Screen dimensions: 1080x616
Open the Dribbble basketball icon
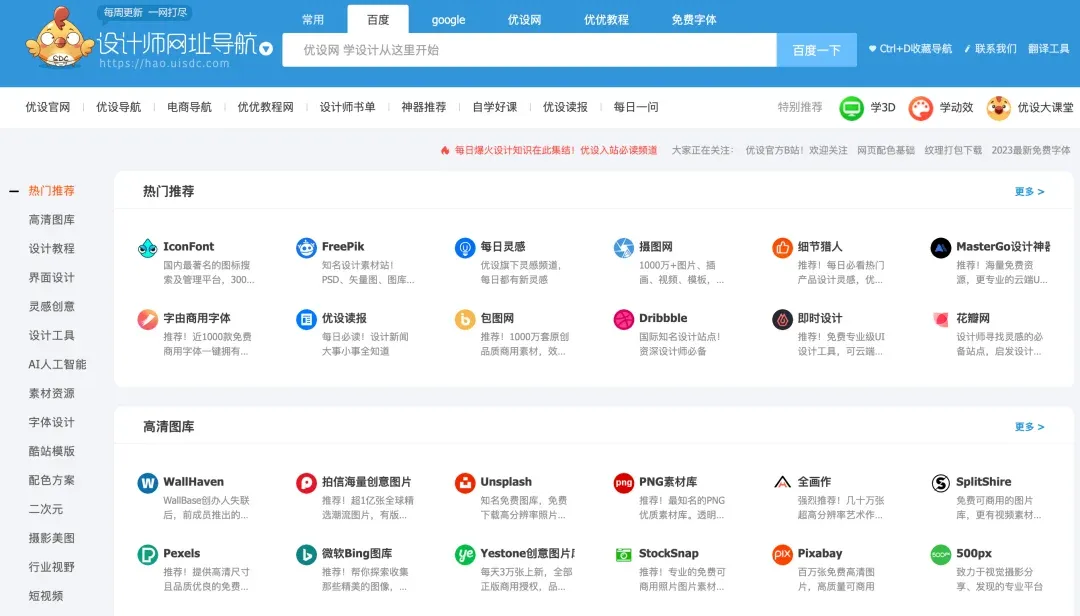(623, 319)
